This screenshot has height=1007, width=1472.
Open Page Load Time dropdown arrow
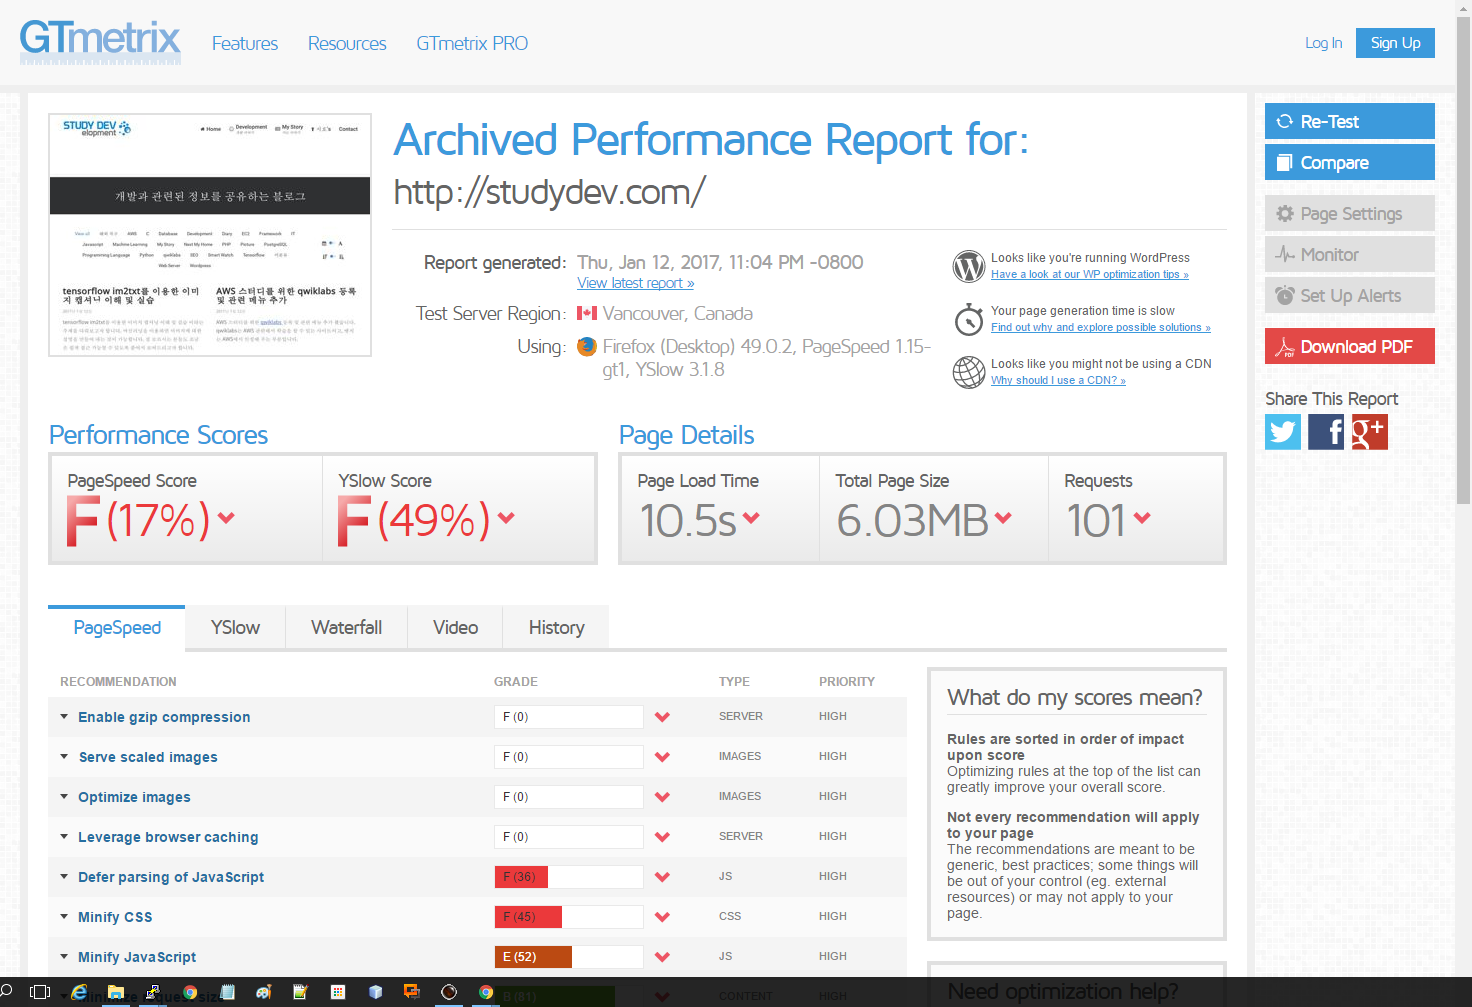(751, 518)
